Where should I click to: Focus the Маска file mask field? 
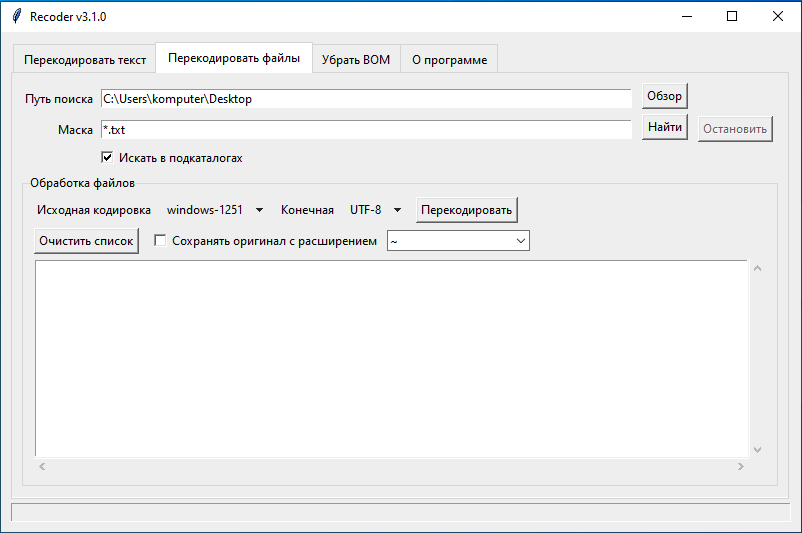365,130
